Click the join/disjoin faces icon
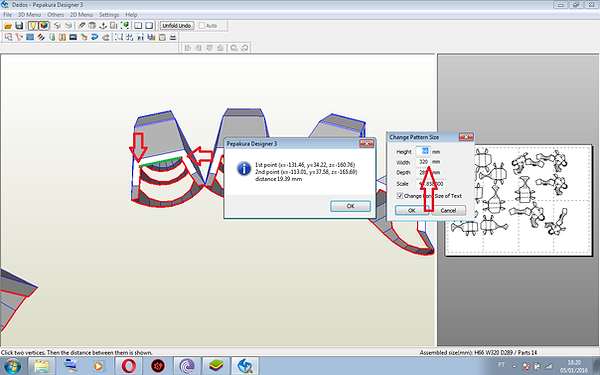The image size is (600, 375). 19,37
